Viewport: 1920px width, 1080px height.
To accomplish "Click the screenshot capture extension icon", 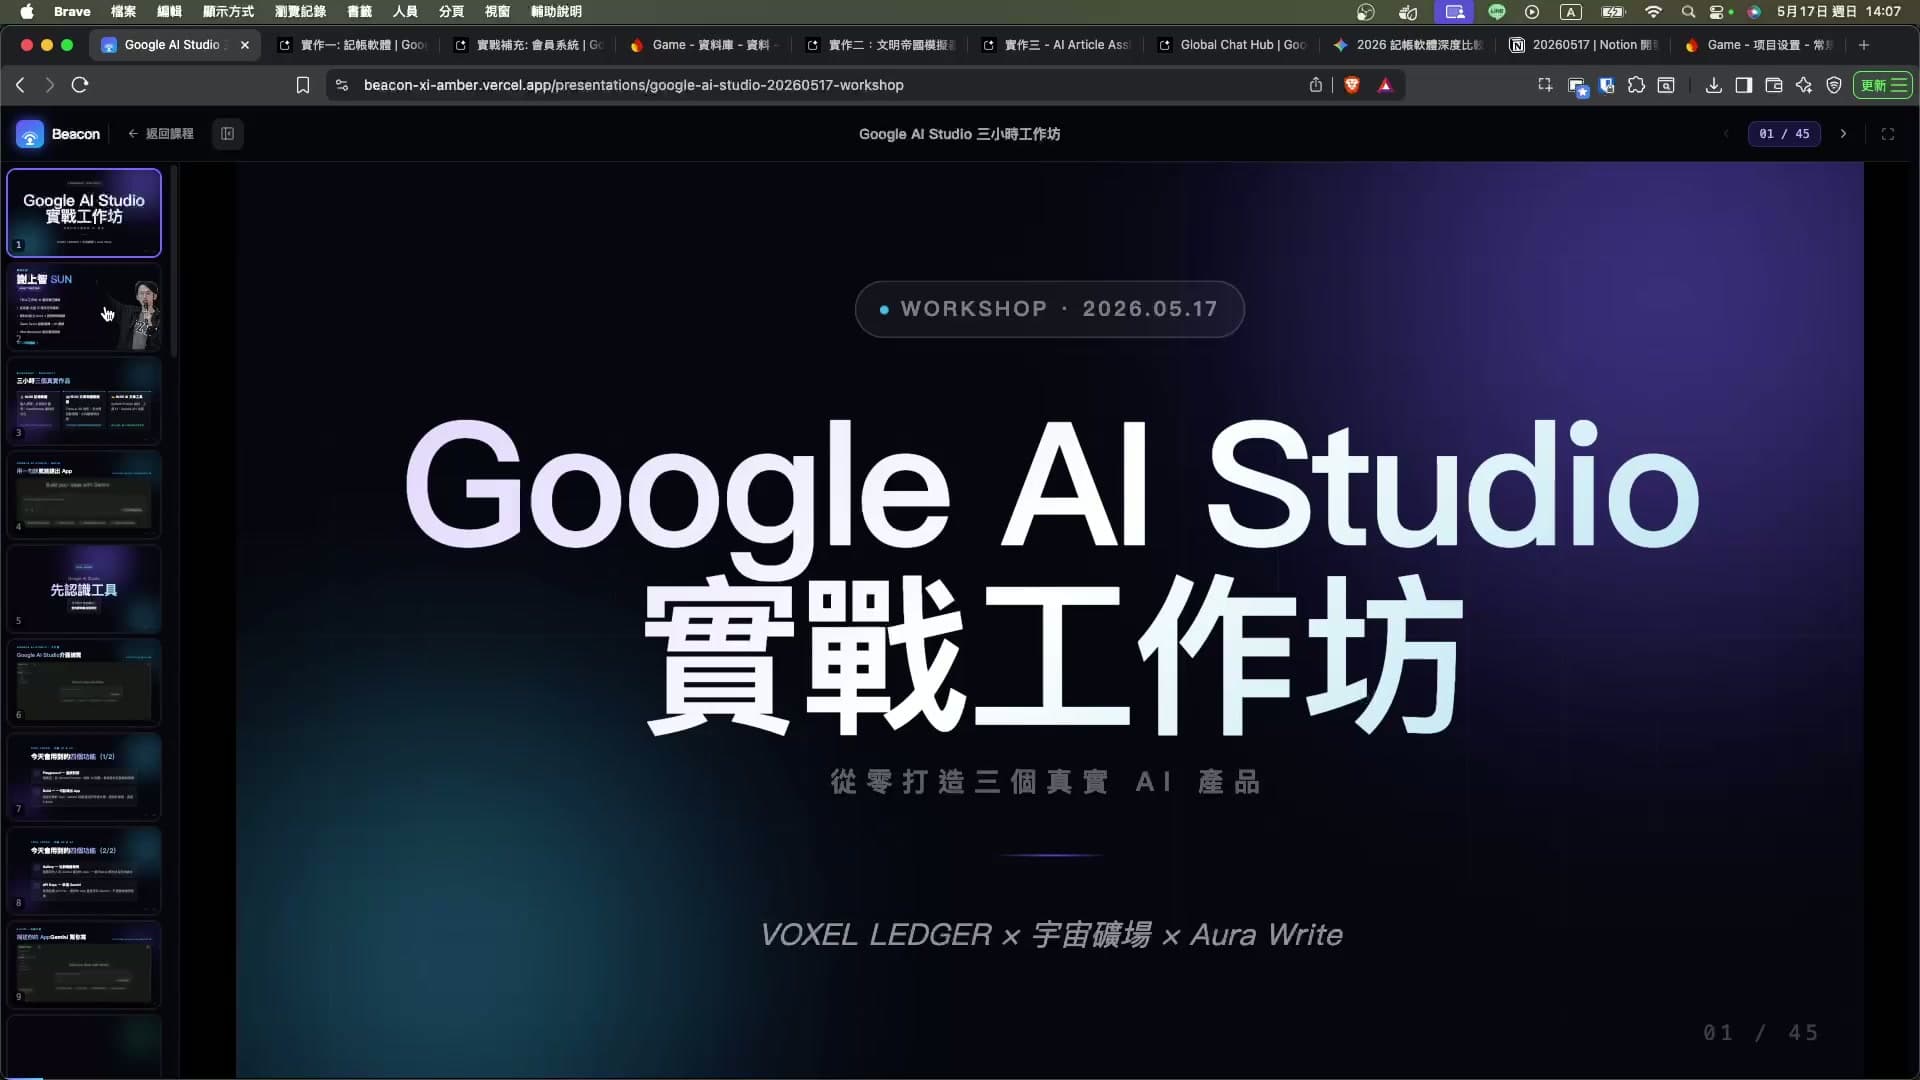I will click(1545, 85).
